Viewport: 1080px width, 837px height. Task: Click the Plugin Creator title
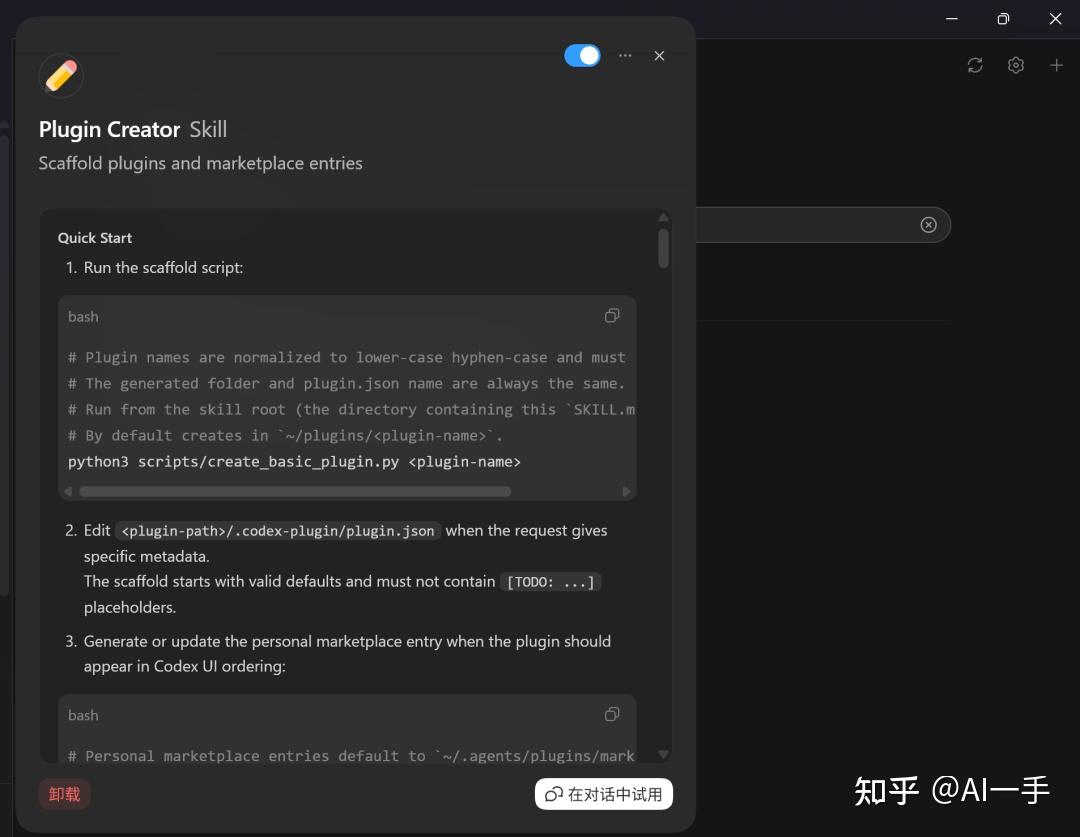[x=109, y=129]
